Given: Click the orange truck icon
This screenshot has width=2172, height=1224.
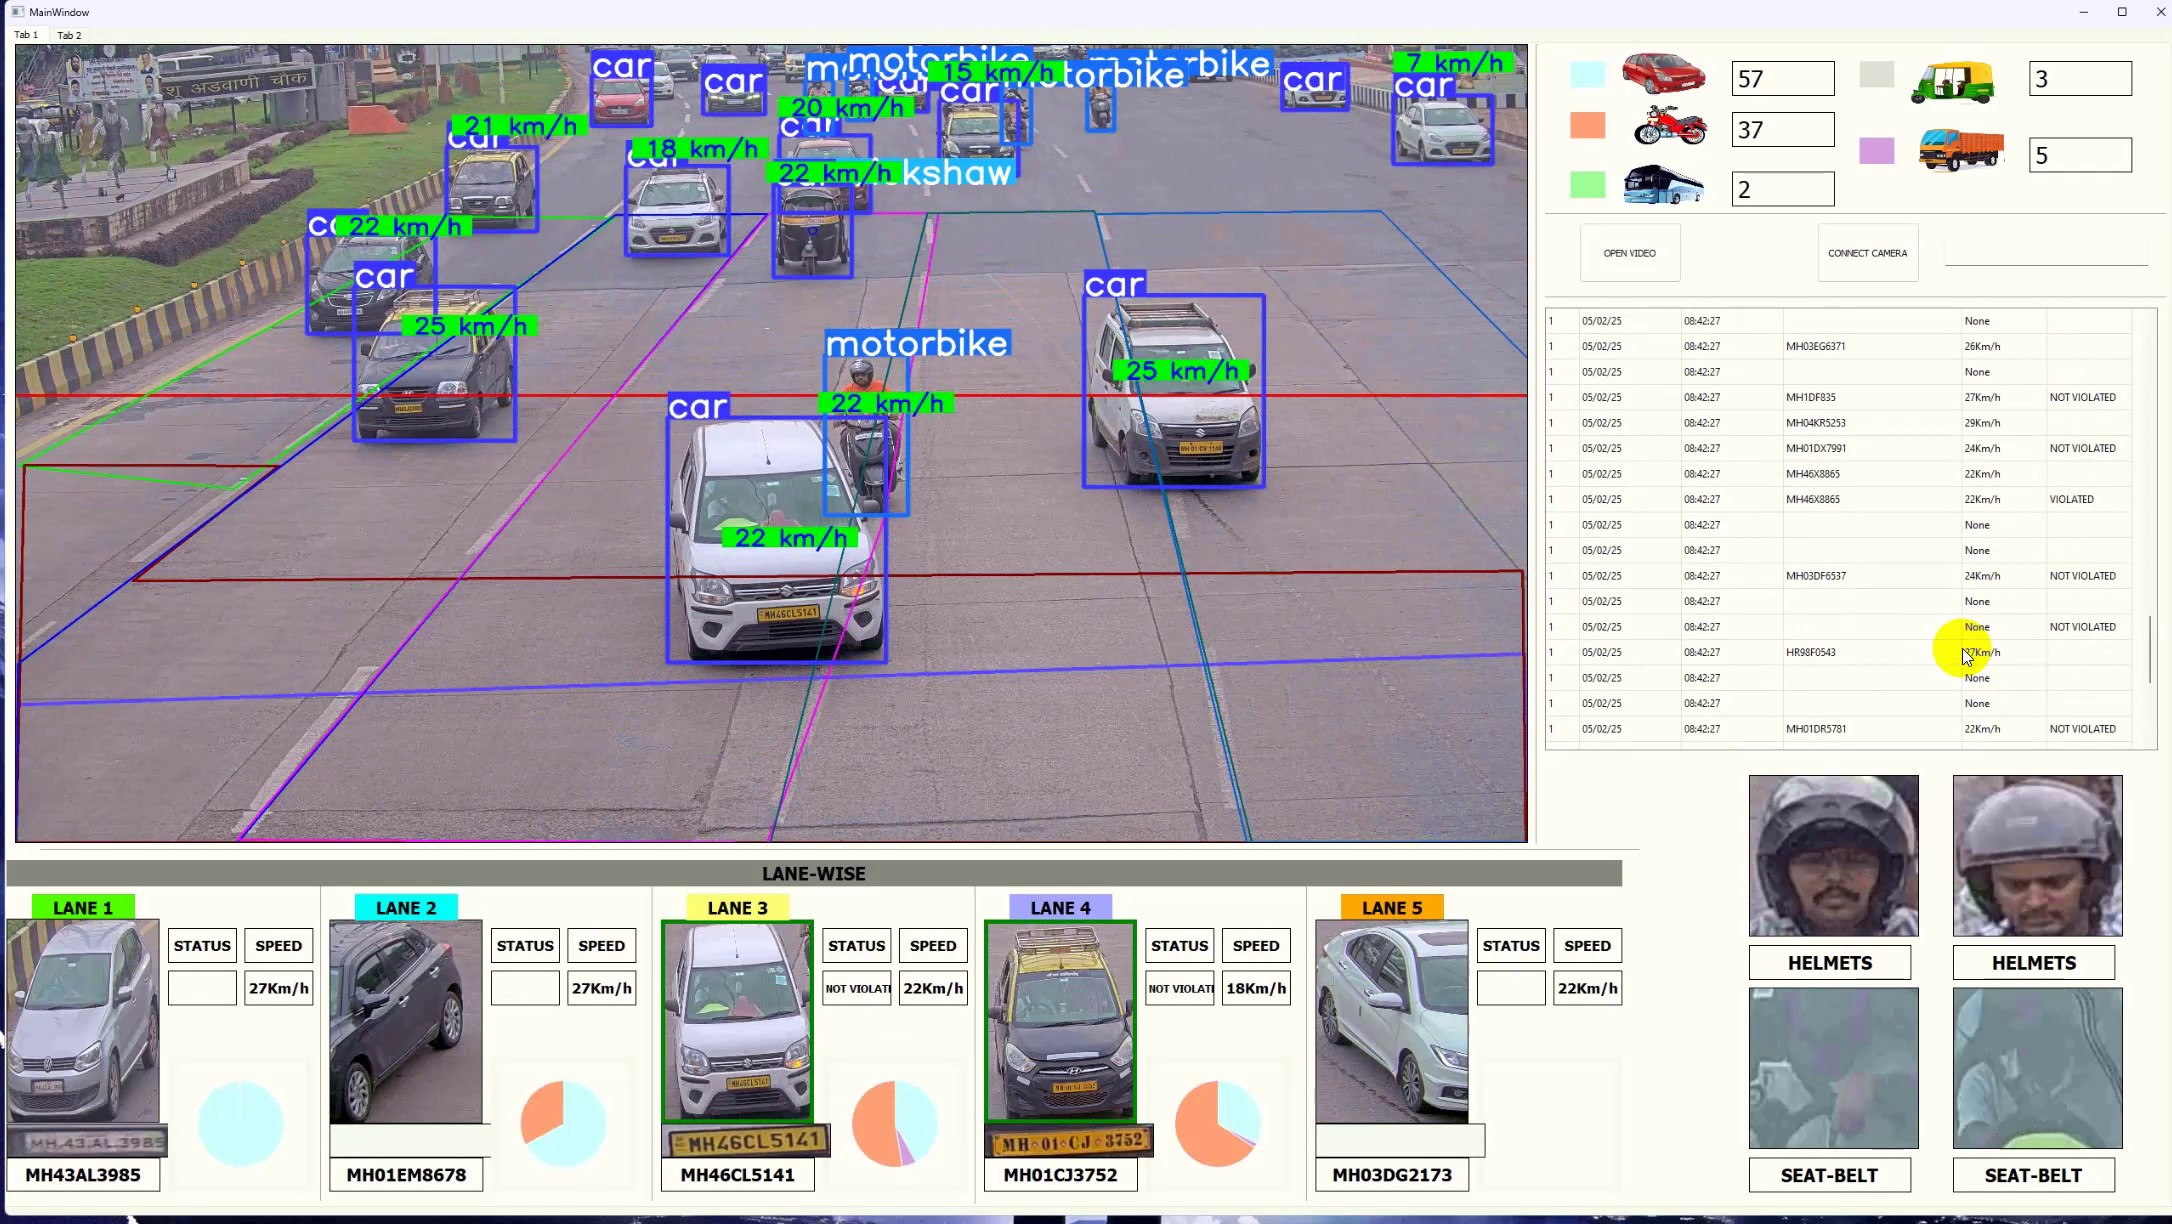Looking at the screenshot, I should [1961, 150].
